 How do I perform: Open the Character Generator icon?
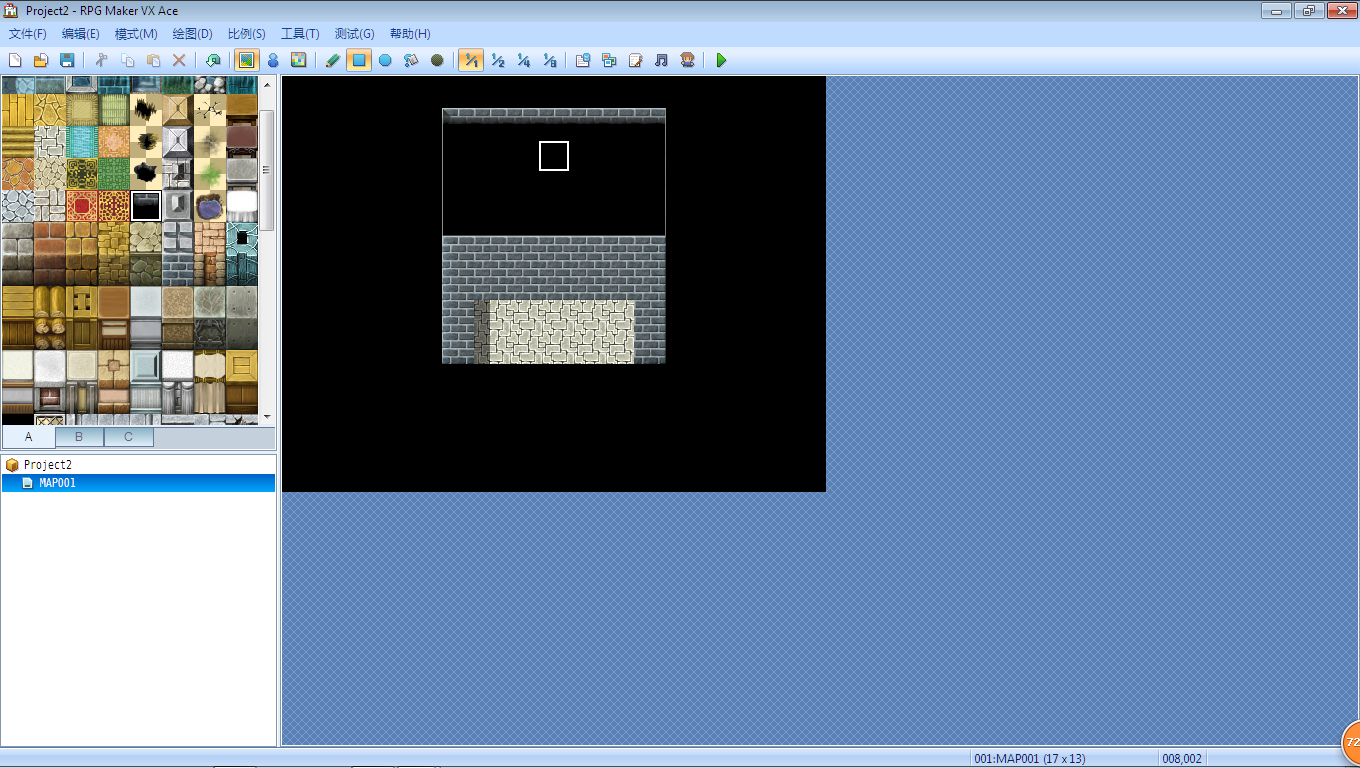coord(687,60)
